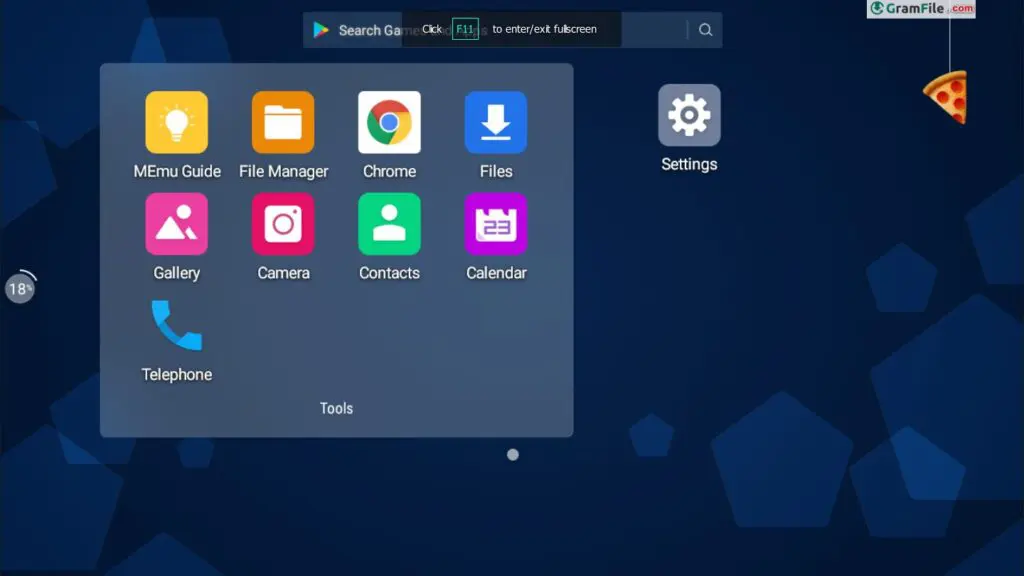Click the hanging pizza slice icon

click(x=946, y=97)
